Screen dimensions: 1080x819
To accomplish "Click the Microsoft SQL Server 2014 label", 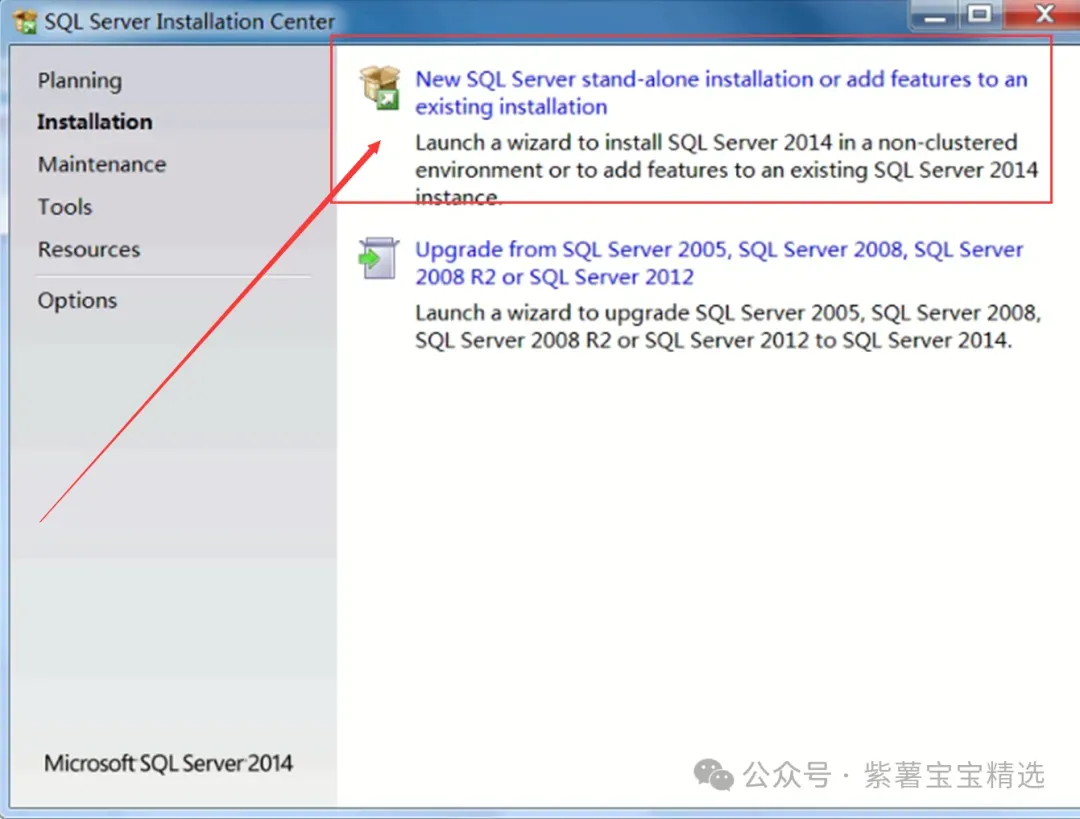I will tap(169, 763).
